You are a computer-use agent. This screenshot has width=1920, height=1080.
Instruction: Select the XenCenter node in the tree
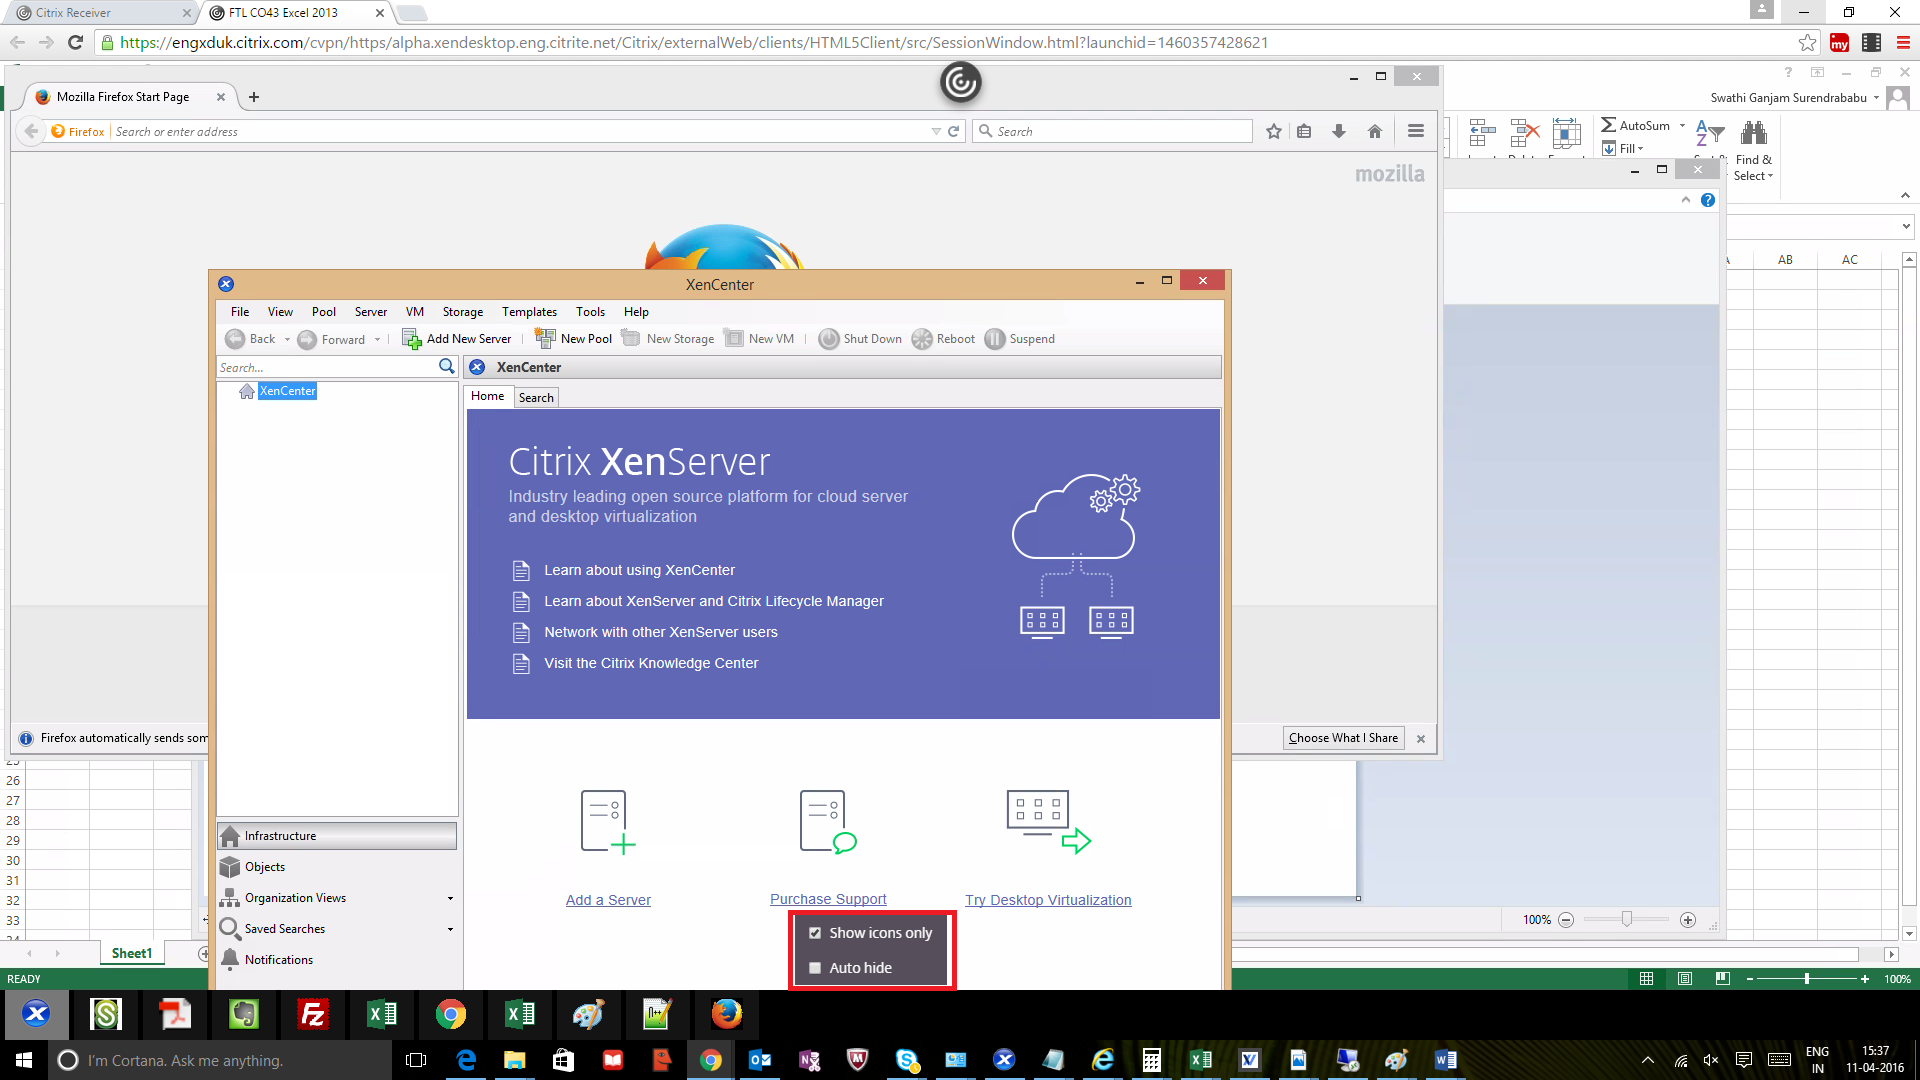coord(287,391)
